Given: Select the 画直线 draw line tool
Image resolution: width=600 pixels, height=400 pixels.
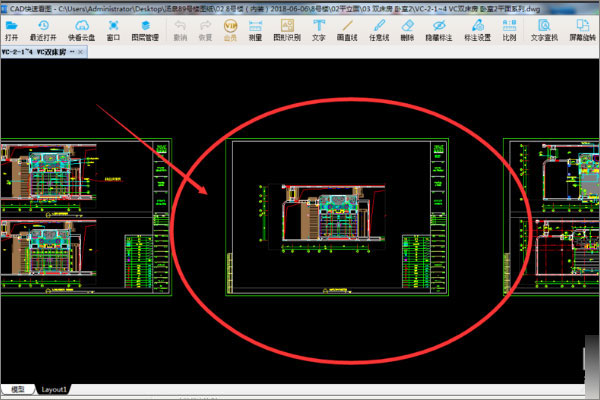Looking at the screenshot, I should point(347,27).
